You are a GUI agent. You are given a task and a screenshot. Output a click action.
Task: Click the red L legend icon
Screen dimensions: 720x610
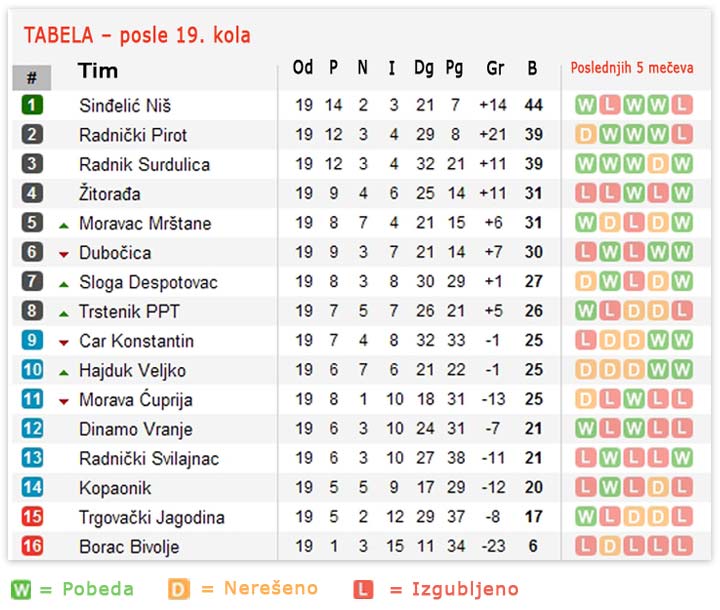363,589
